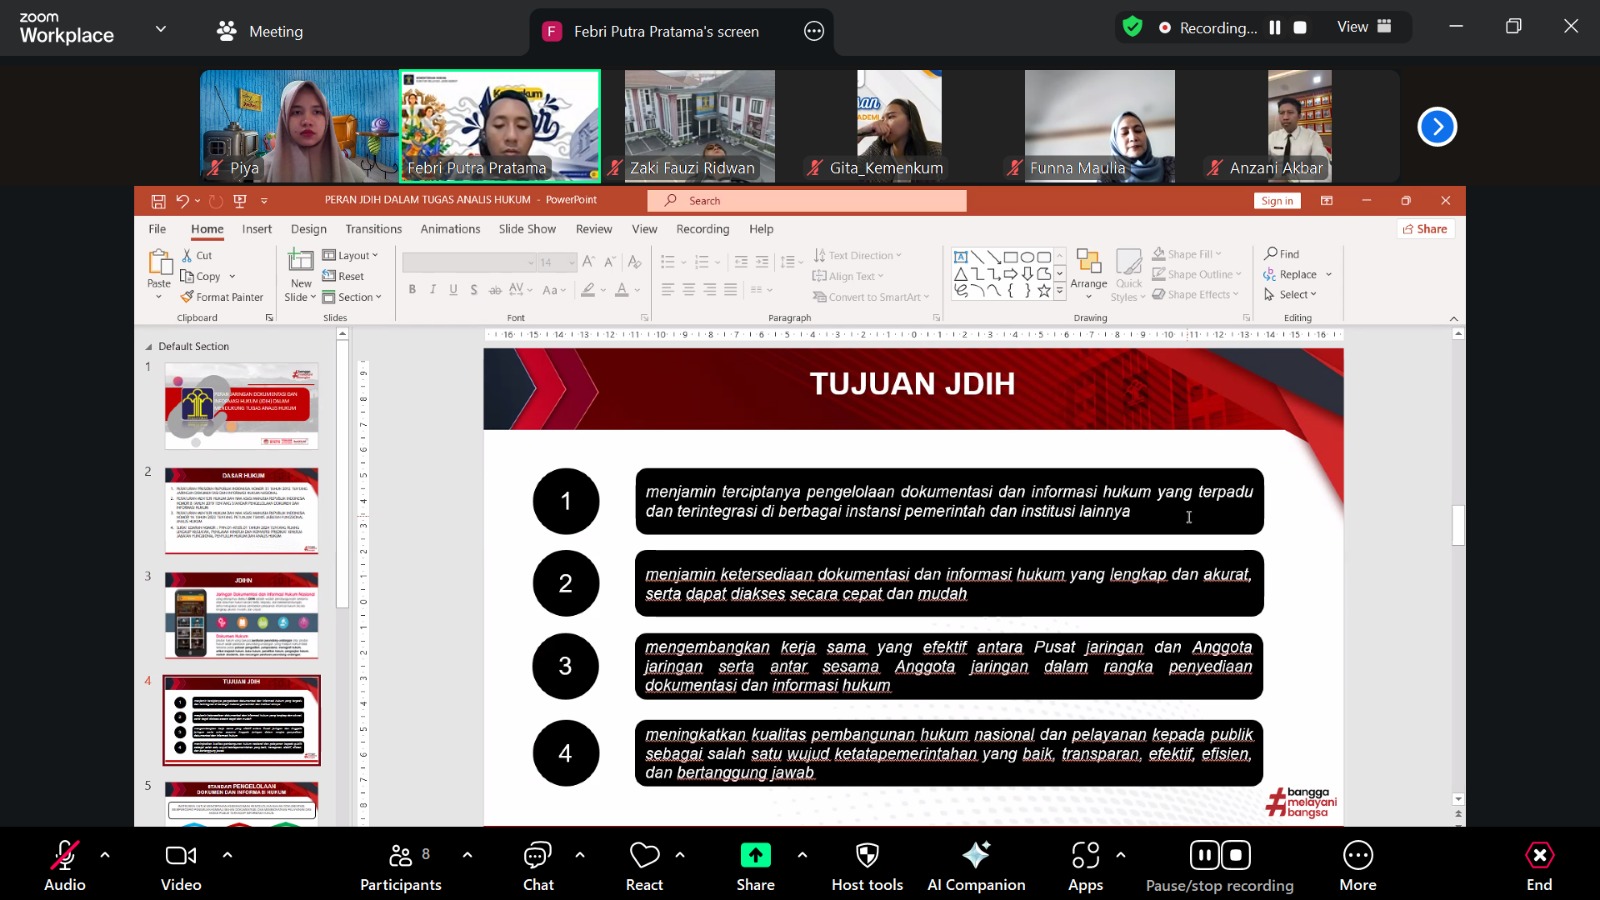Open the Recording ribbon tab
The image size is (1600, 900).
click(702, 229)
